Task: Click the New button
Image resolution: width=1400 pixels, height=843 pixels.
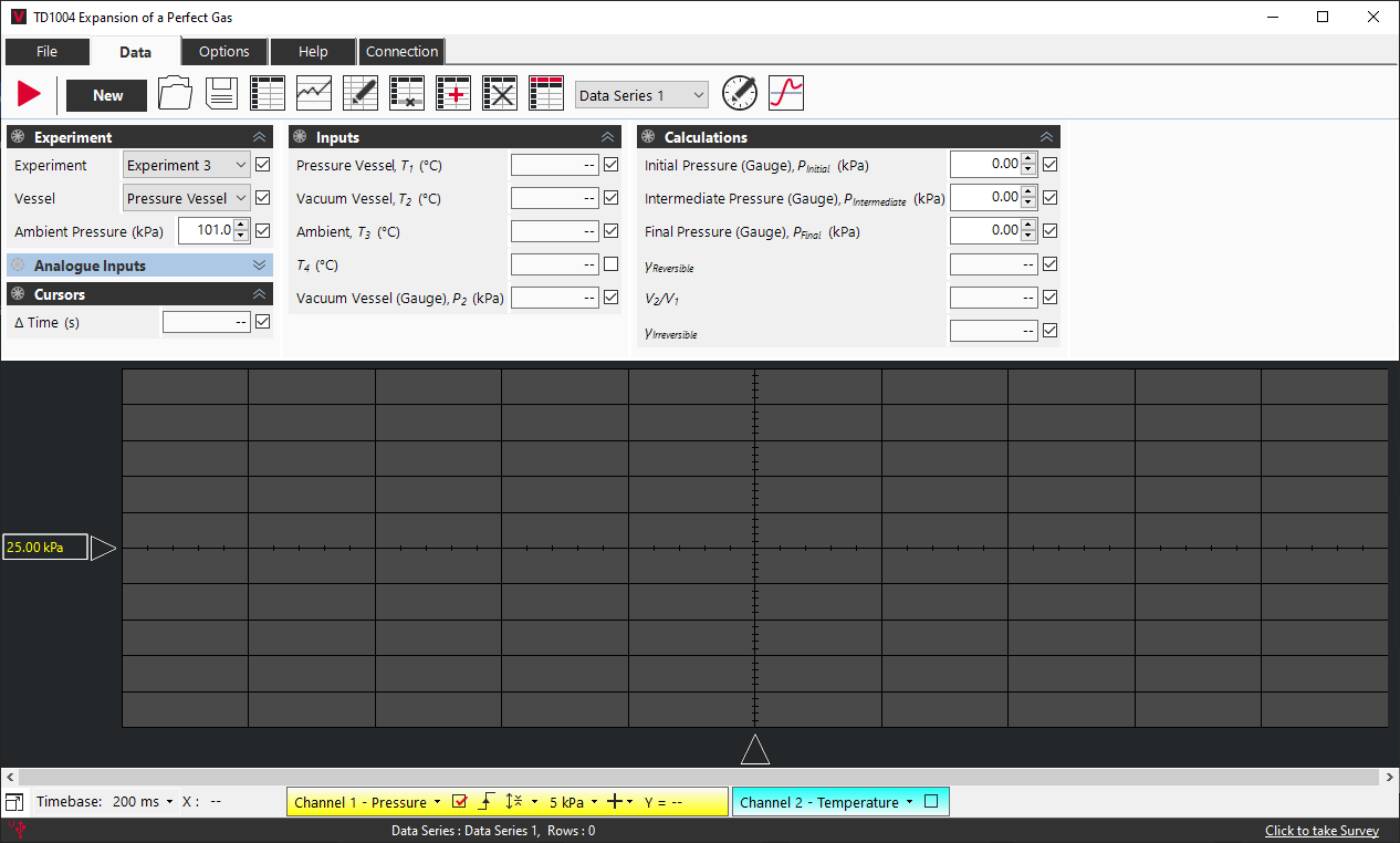Action: pos(107,95)
